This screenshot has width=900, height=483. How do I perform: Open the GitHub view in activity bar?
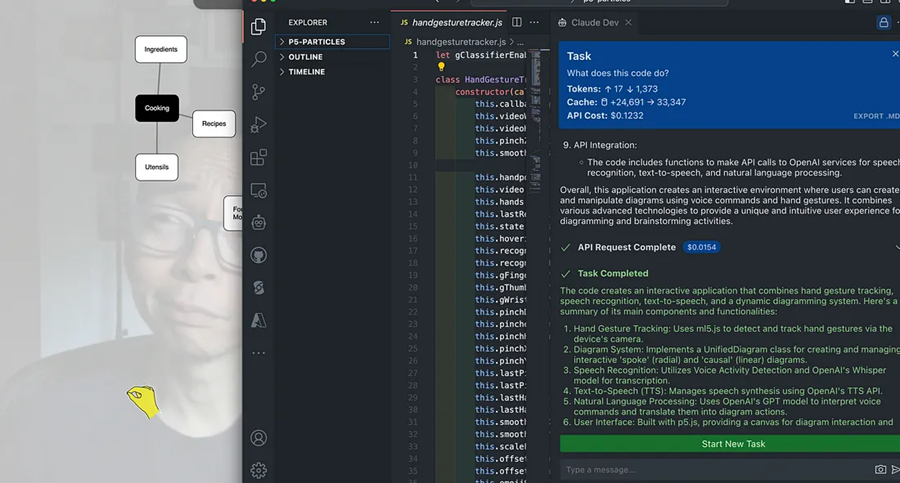pyautogui.click(x=258, y=255)
